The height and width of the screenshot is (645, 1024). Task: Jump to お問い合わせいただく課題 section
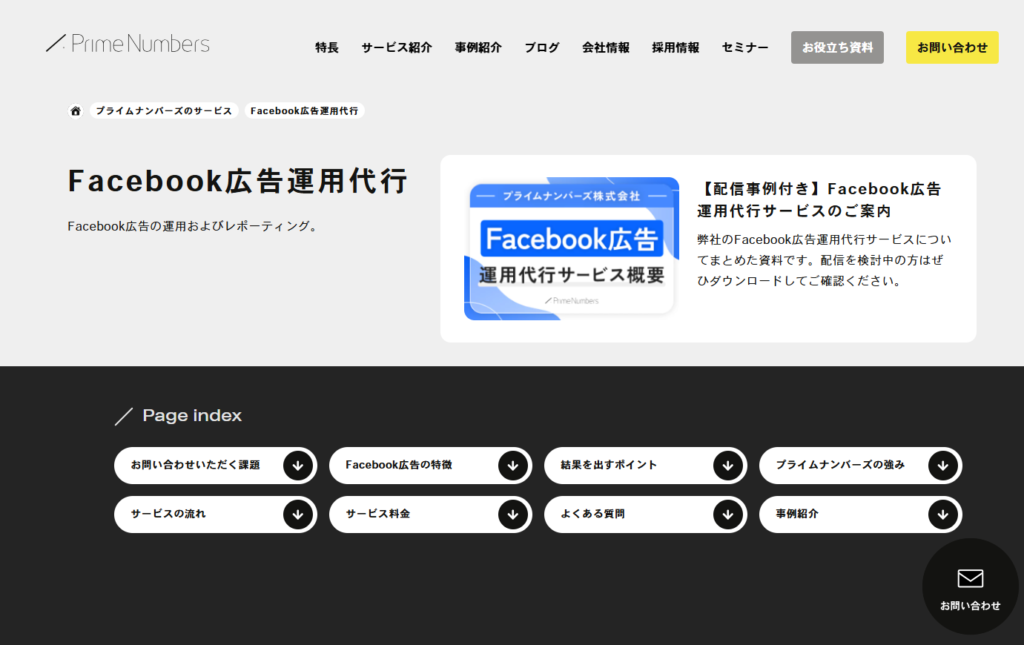216,465
